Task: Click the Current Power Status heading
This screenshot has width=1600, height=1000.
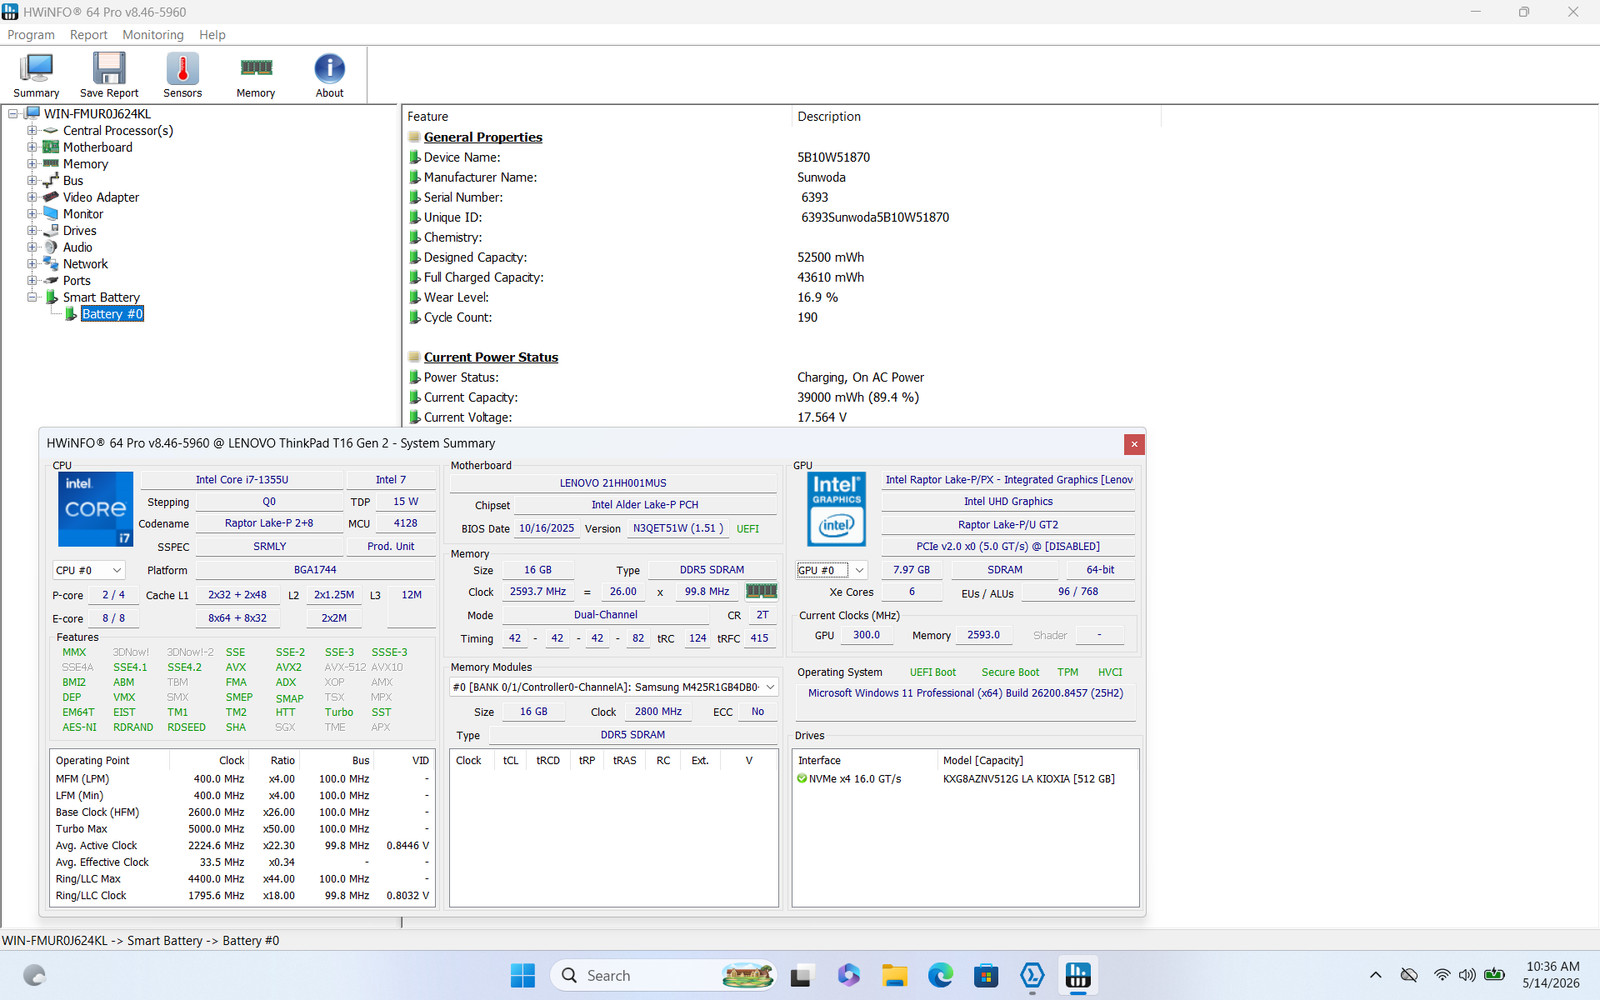Action: 491,357
